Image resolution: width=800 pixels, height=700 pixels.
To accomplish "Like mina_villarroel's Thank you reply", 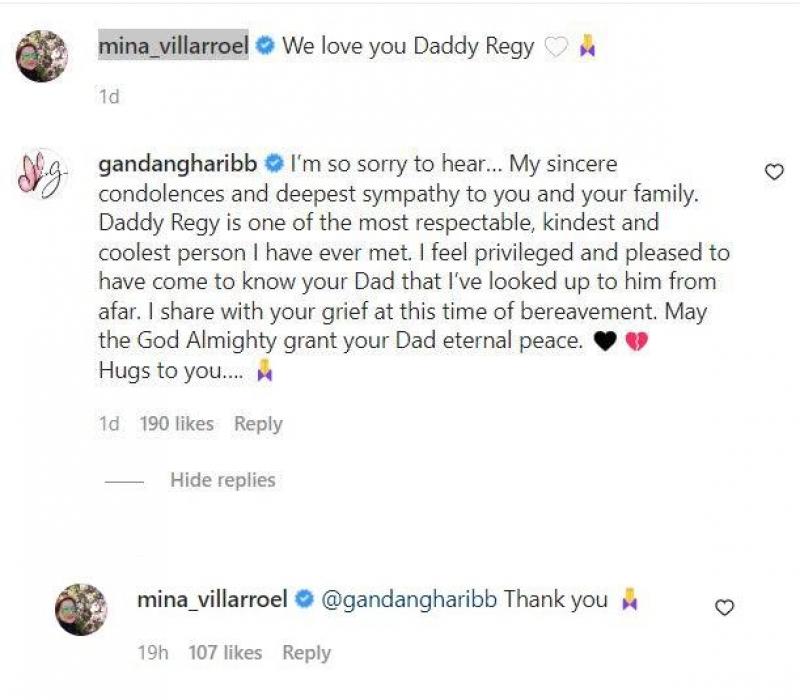I will pyautogui.click(x=725, y=607).
